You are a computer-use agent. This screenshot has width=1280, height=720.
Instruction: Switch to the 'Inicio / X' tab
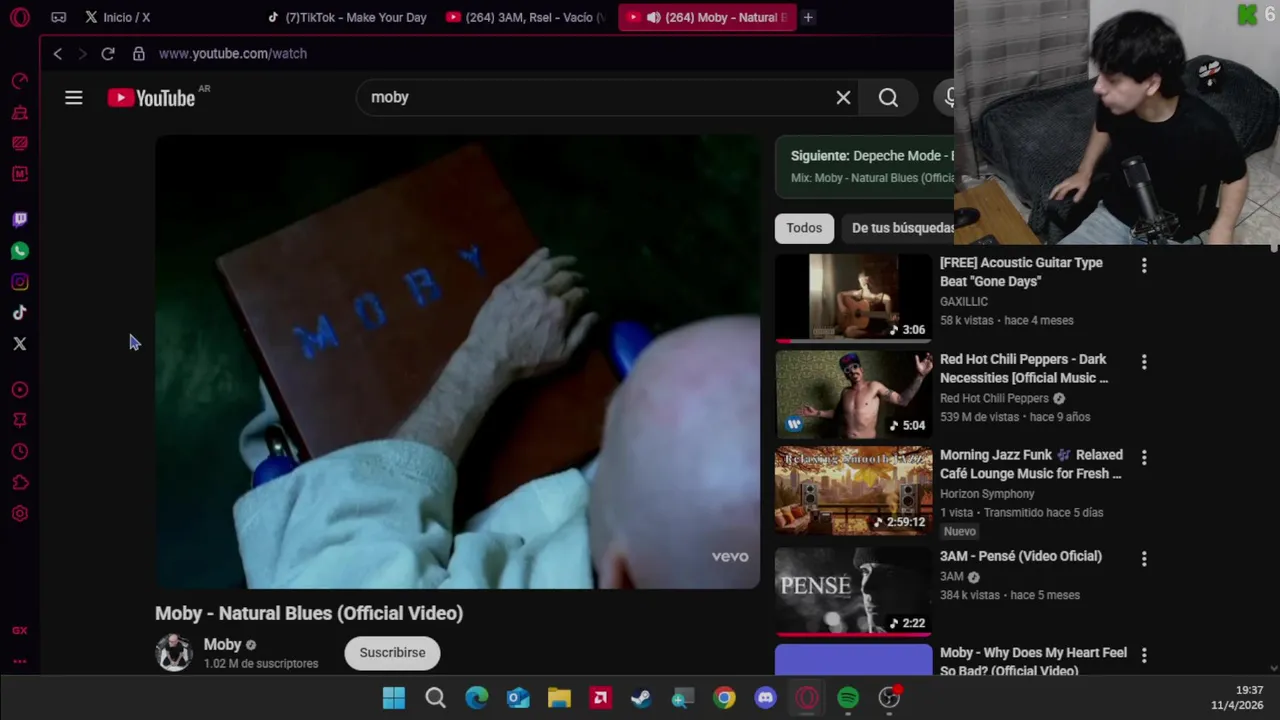pos(117,17)
